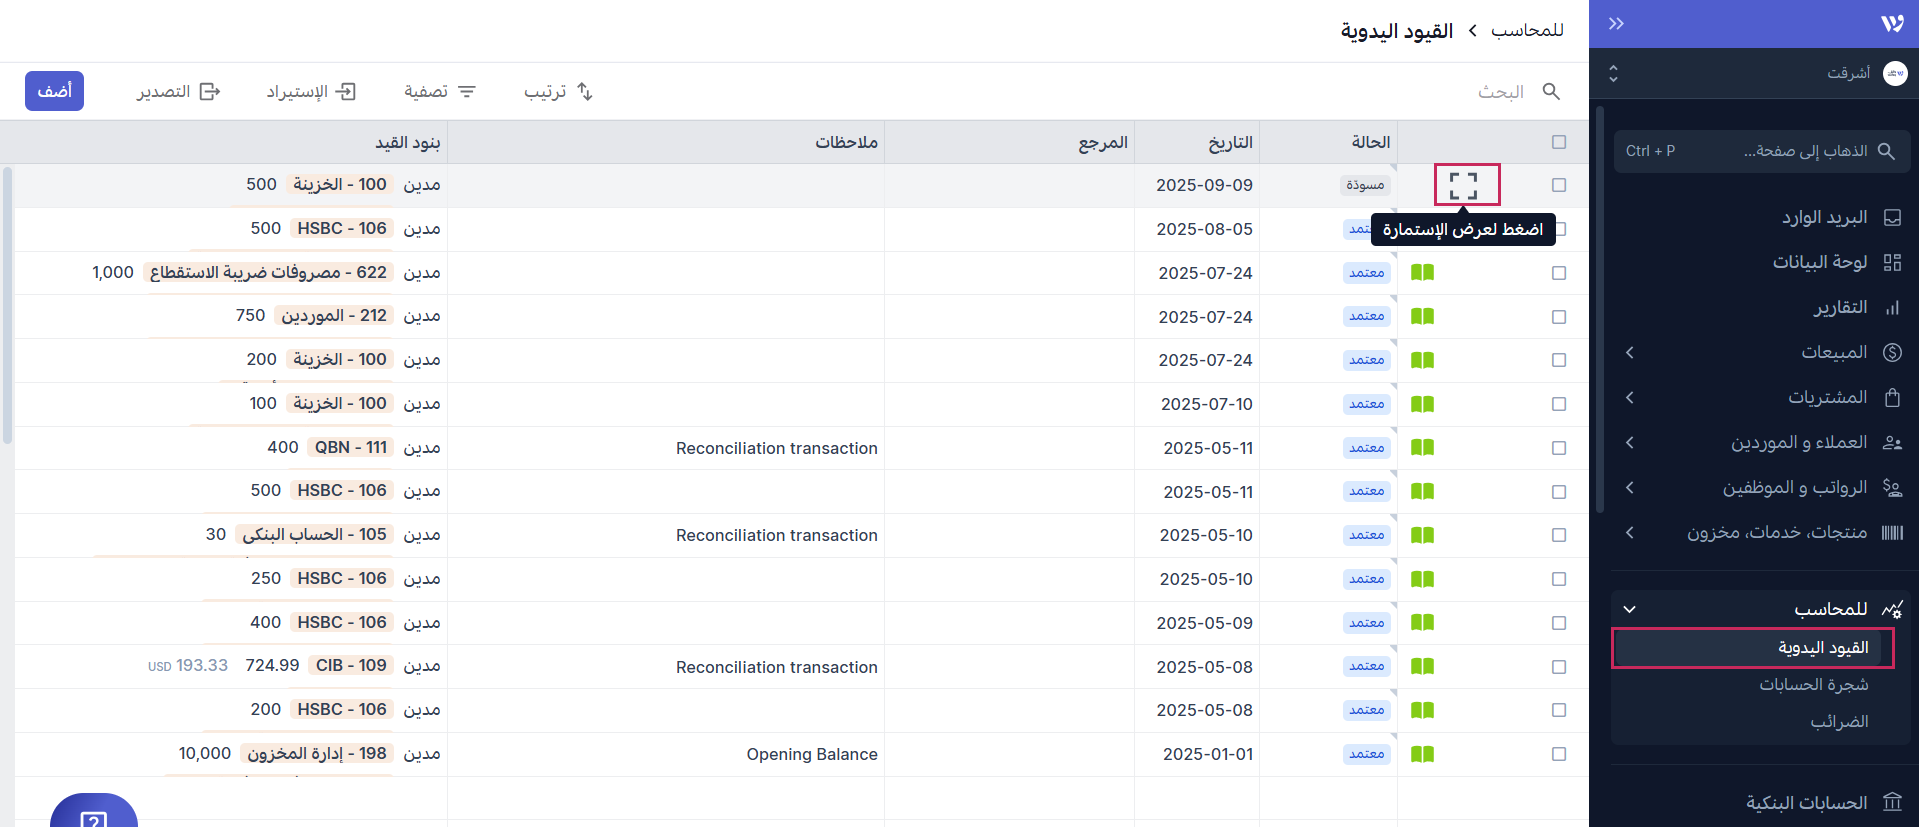1919x827 pixels.
Task: Go to لوحة البيانات in sidebar
Action: coord(1819,262)
